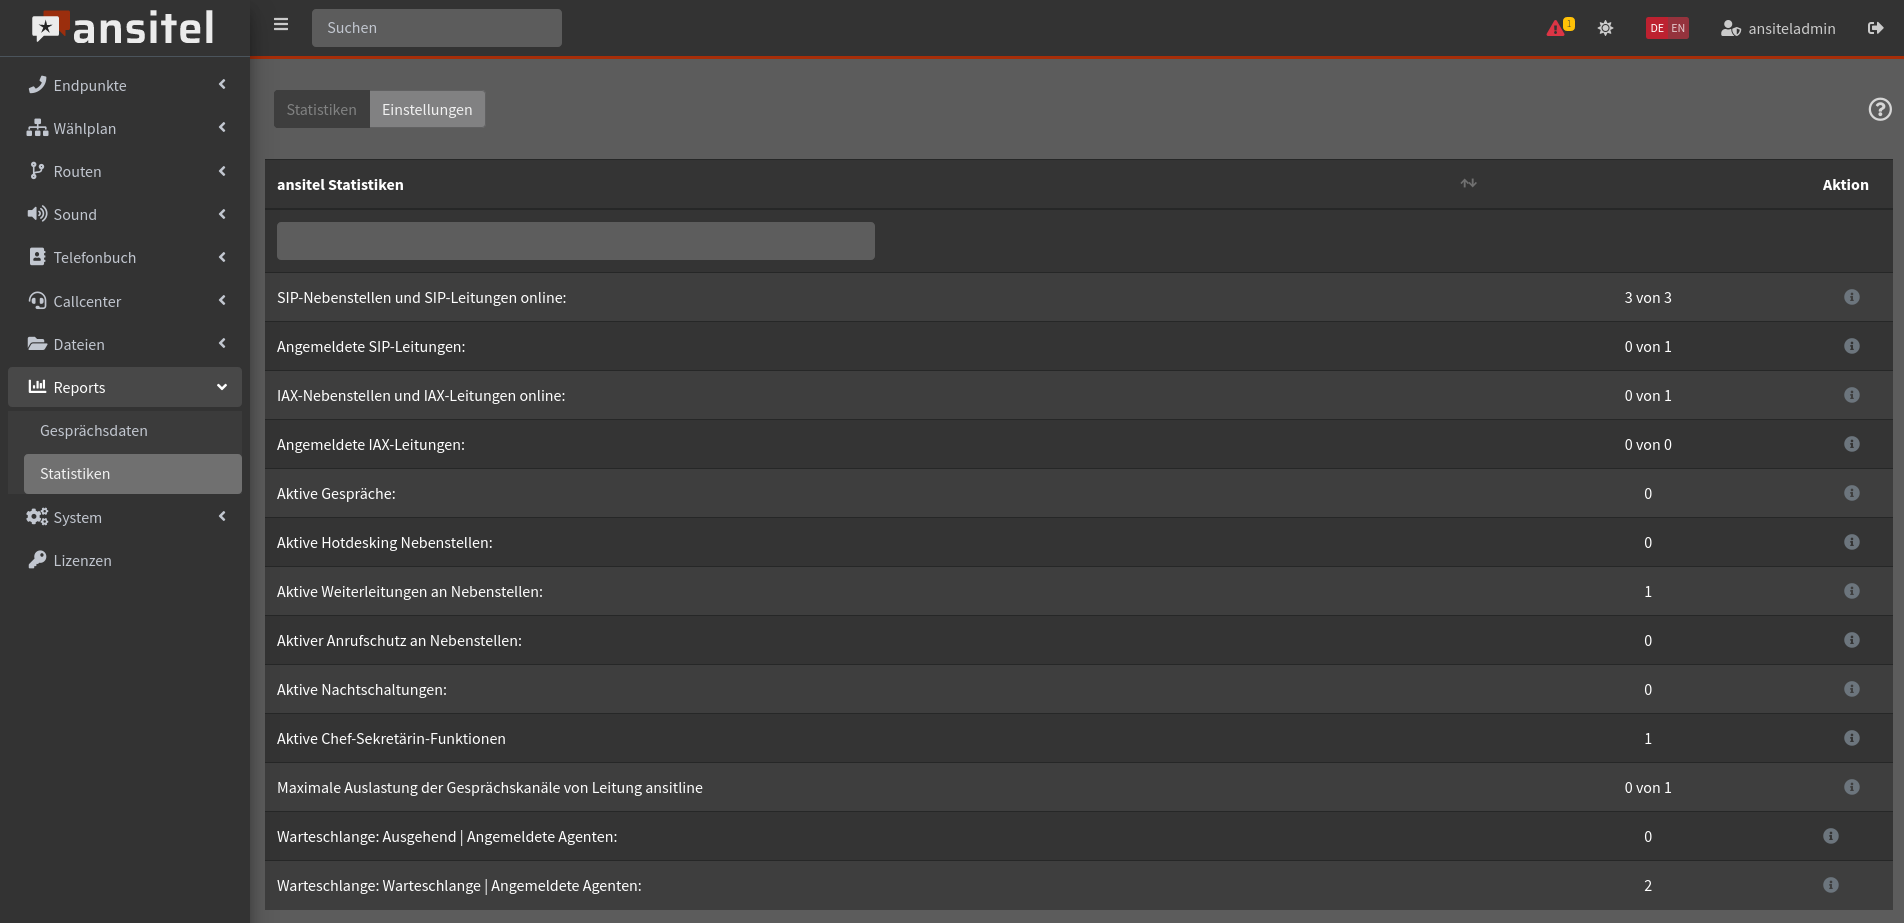Open the ansiteladmin user profile

1778,28
